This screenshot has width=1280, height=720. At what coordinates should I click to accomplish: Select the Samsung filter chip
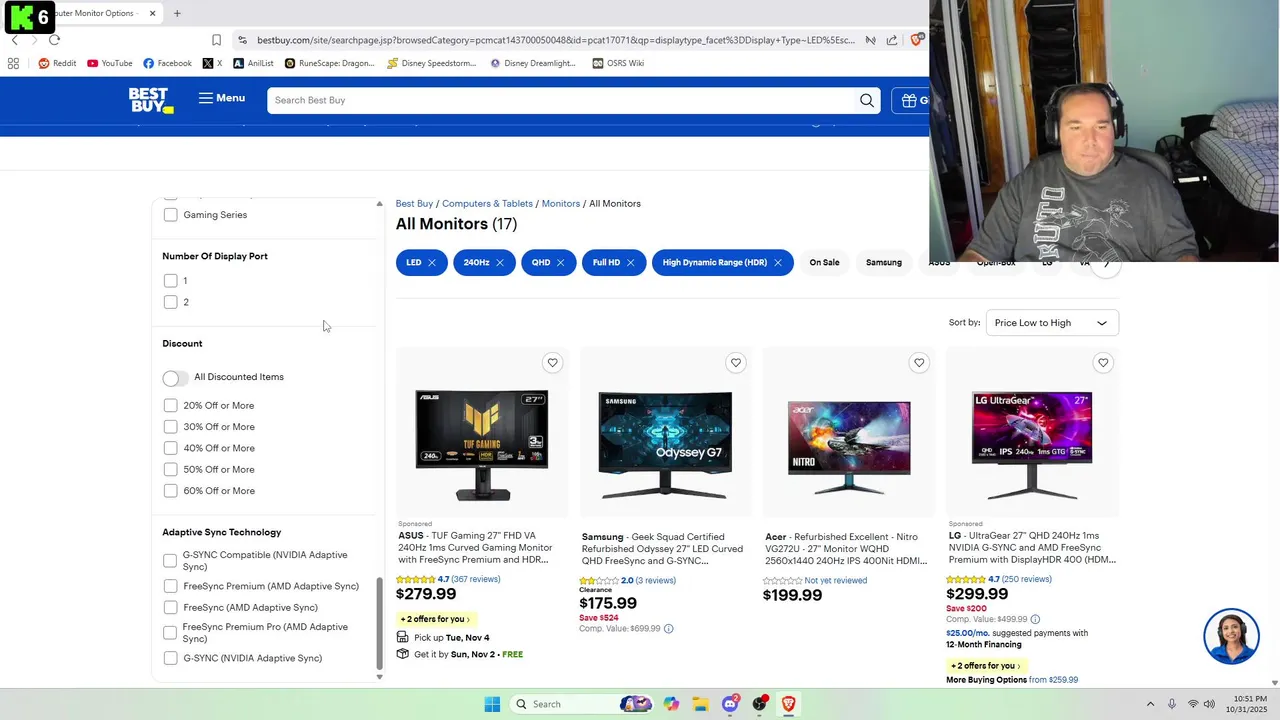click(884, 263)
